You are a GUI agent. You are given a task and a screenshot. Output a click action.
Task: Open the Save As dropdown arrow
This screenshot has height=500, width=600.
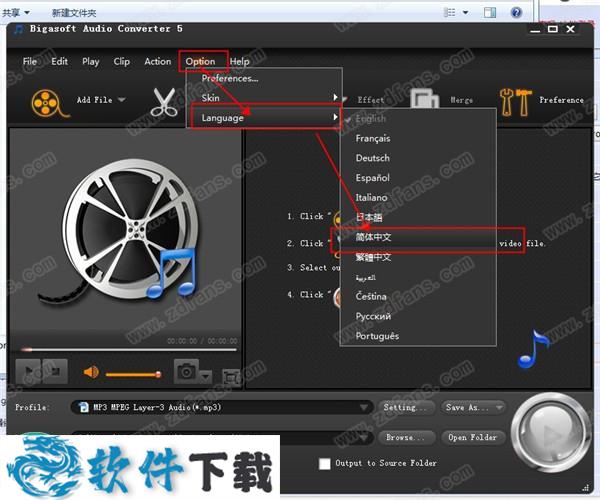499,408
